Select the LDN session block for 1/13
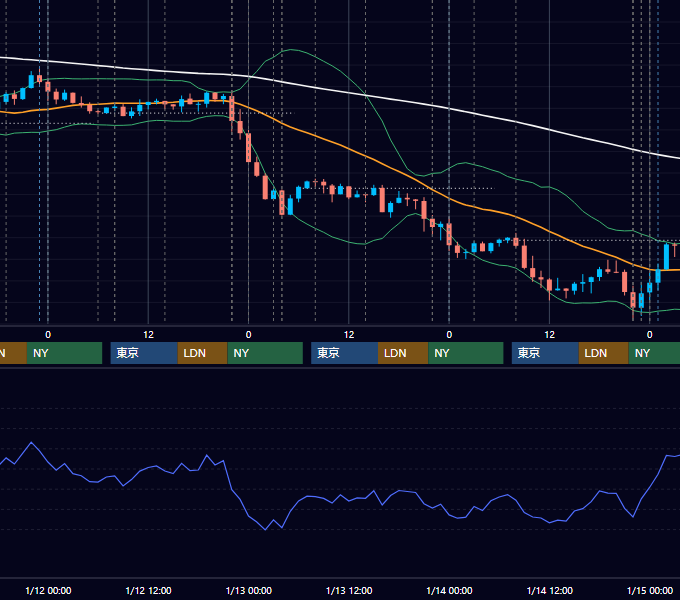The height and width of the screenshot is (600, 680). 403,353
